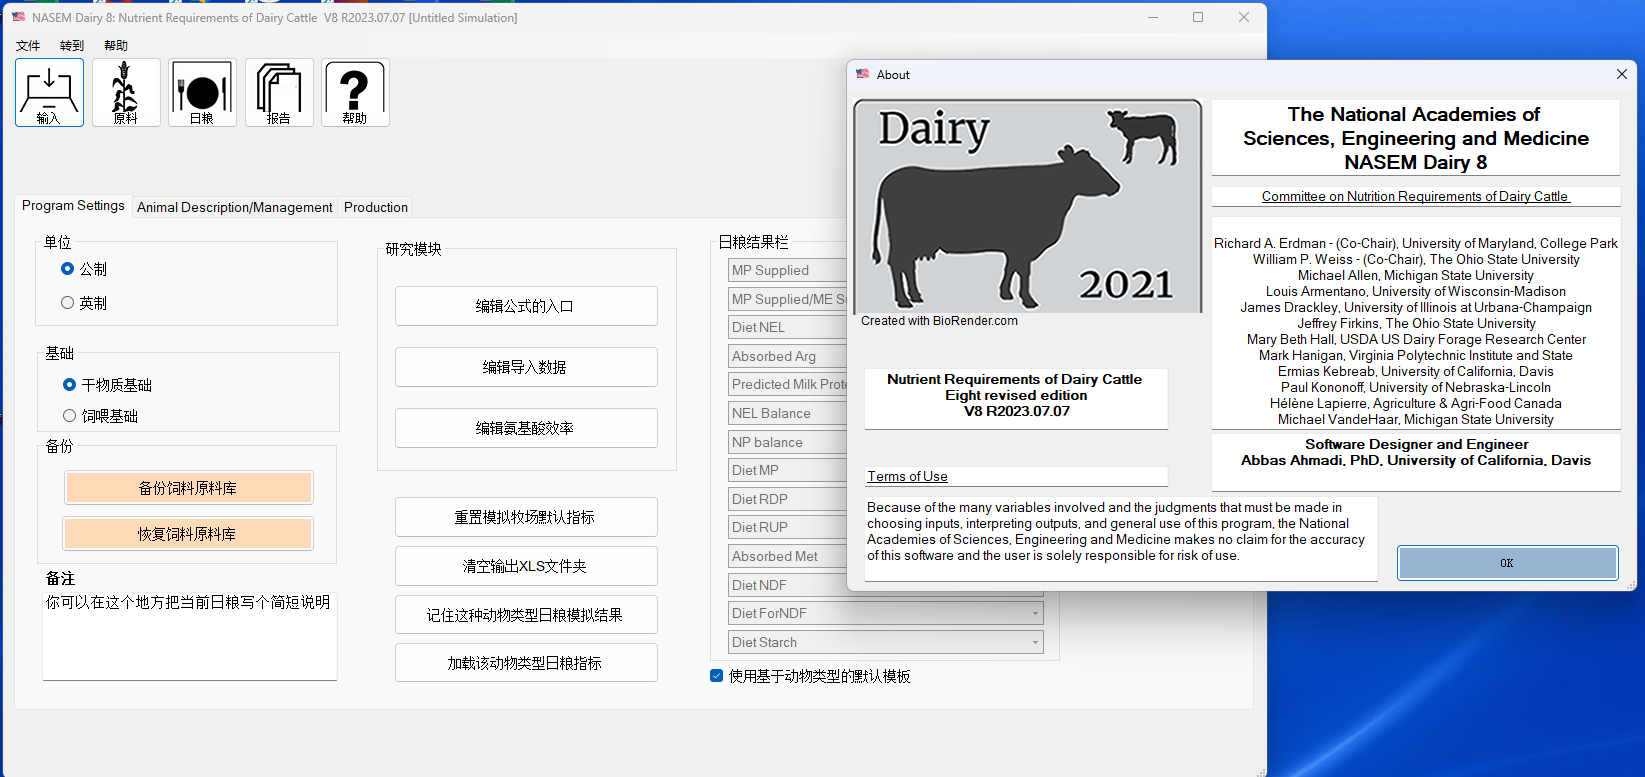Open the Diet NDF combo box
Screen dimensions: 1645x777
point(787,585)
